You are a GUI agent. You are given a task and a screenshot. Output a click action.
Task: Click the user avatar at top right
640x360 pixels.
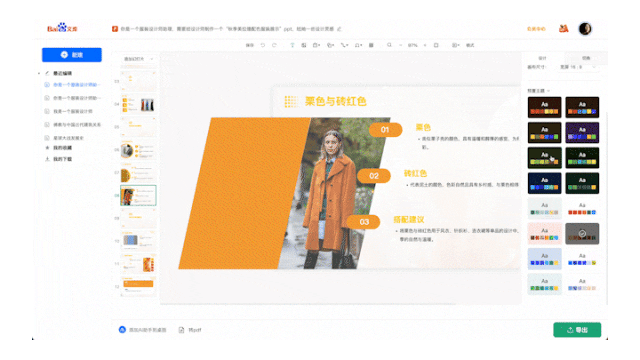pos(585,29)
